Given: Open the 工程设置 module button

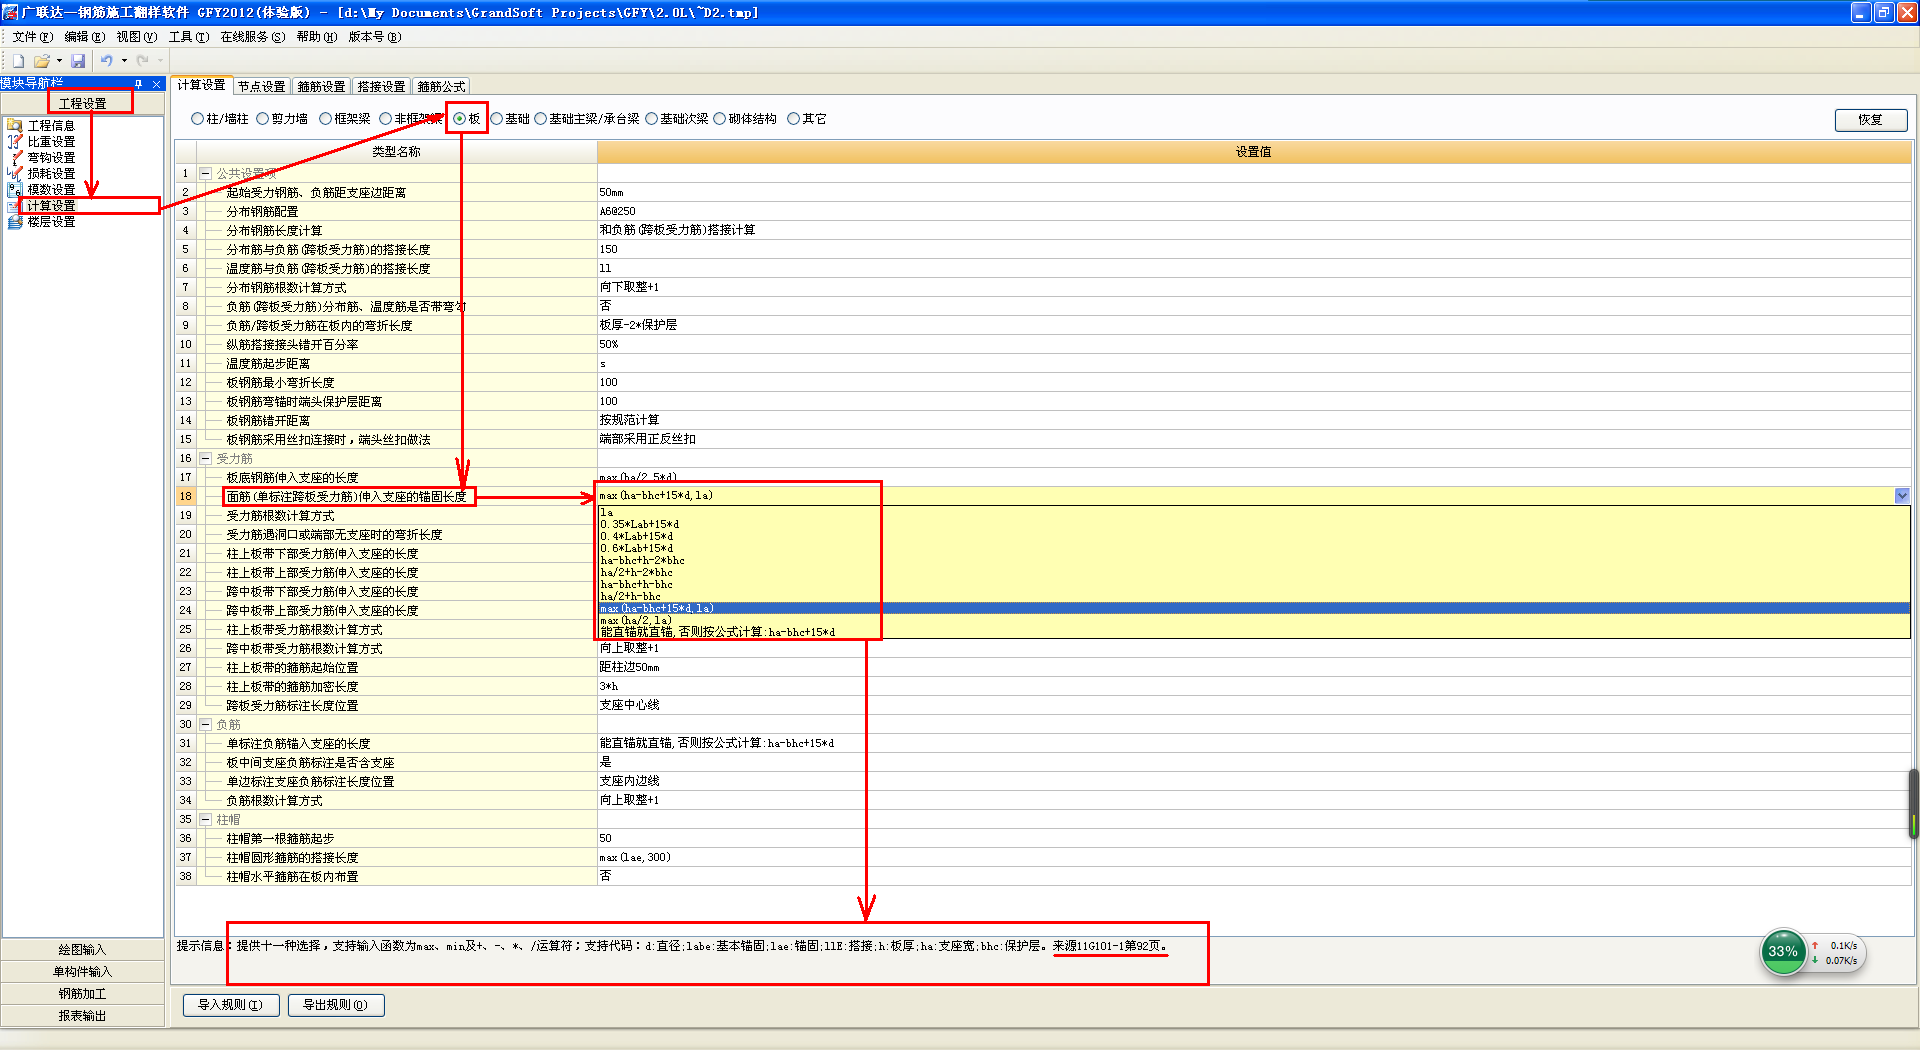Looking at the screenshot, I should tap(82, 103).
